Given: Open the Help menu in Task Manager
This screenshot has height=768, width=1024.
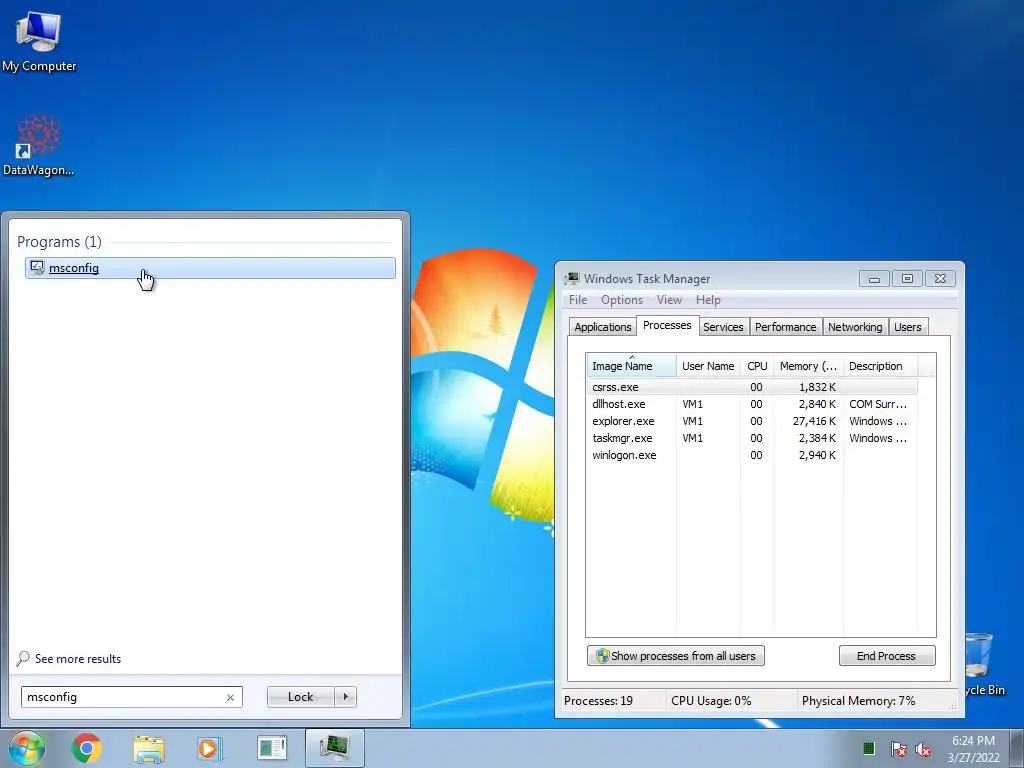Looking at the screenshot, I should tap(708, 300).
